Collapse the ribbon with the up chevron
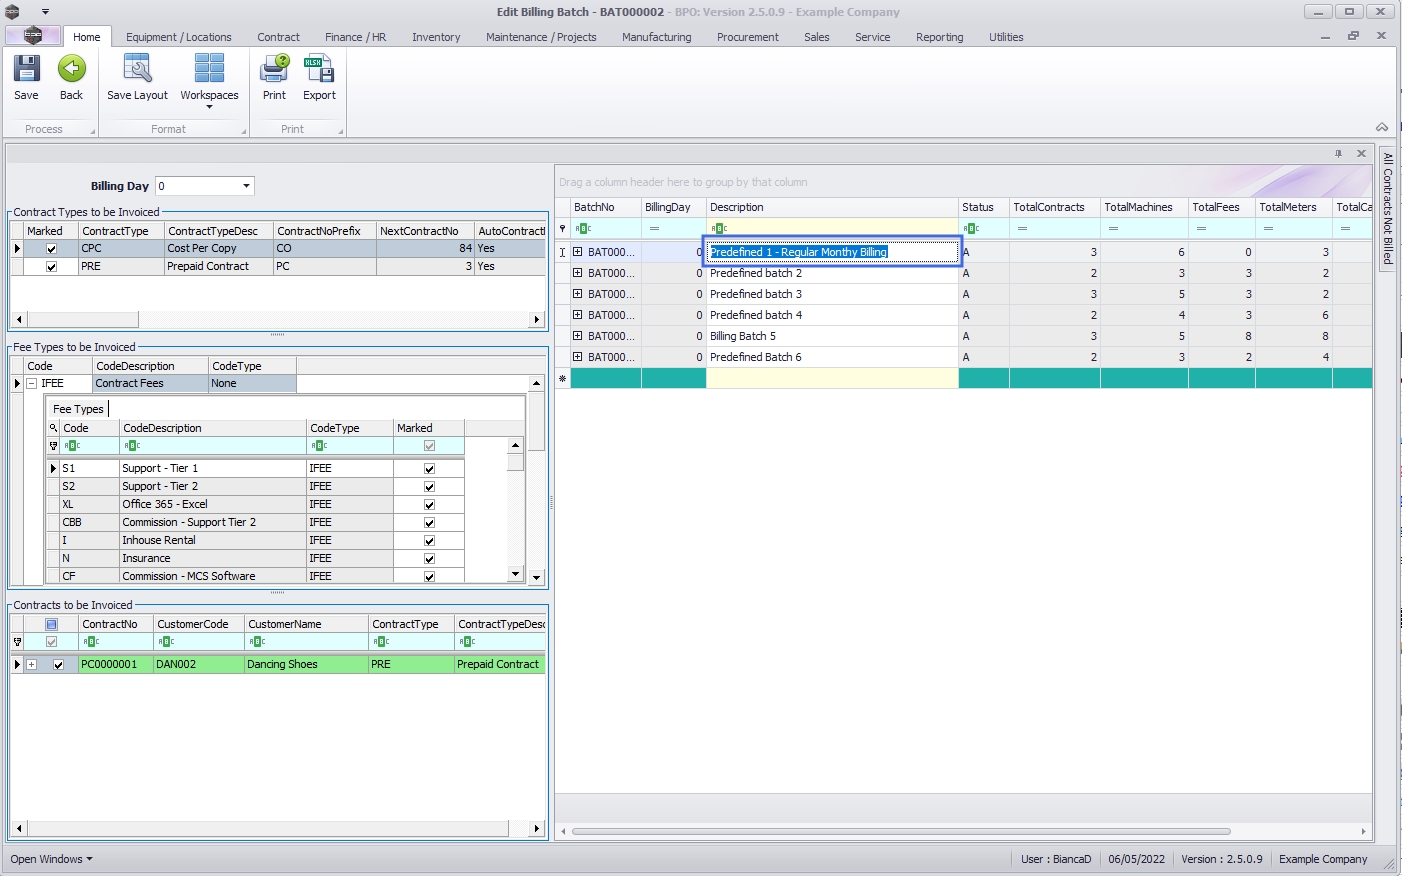This screenshot has height=876, width=1402. click(x=1381, y=128)
